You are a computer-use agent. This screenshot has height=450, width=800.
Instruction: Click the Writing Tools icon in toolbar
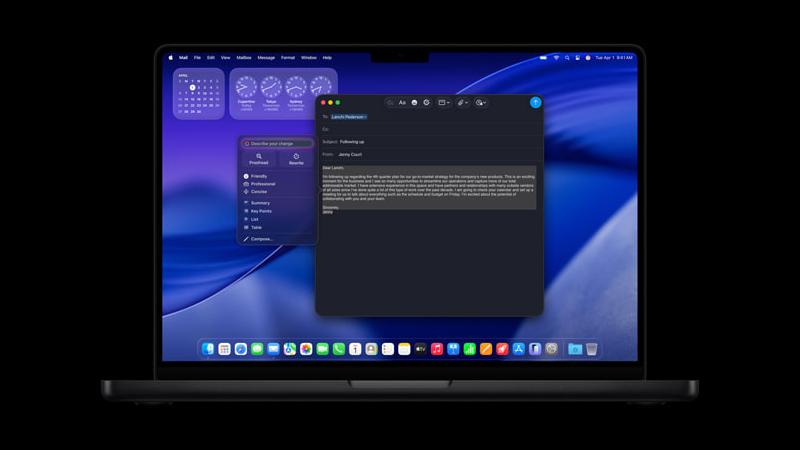pos(427,103)
